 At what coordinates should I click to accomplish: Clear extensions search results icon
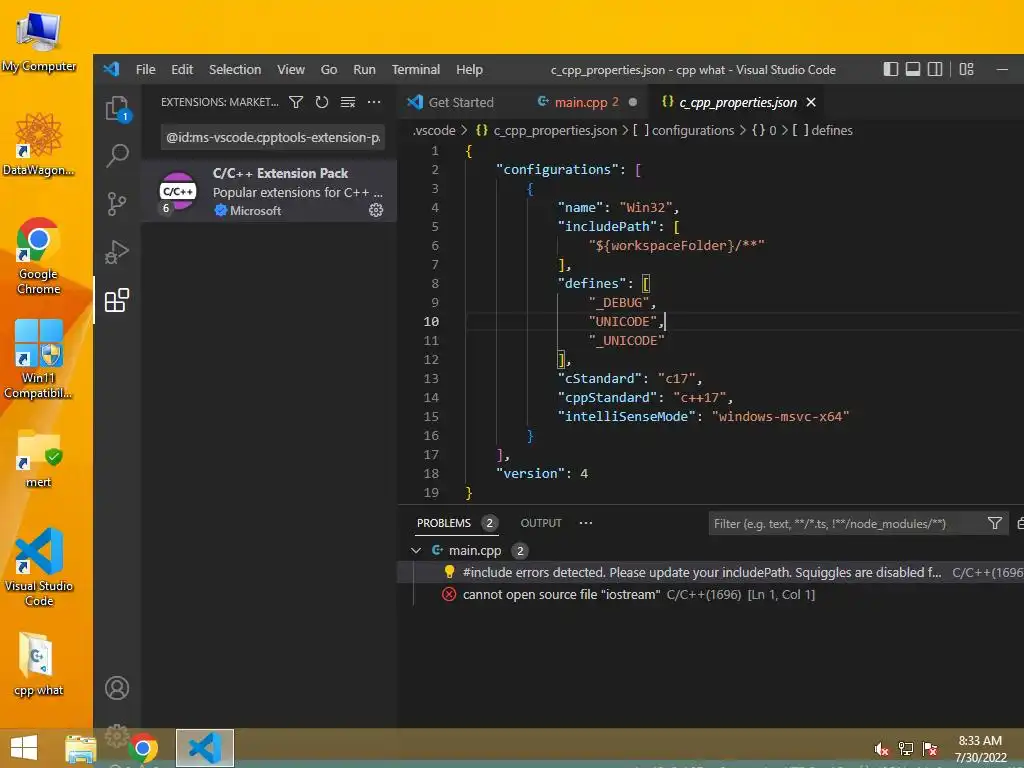(347, 102)
